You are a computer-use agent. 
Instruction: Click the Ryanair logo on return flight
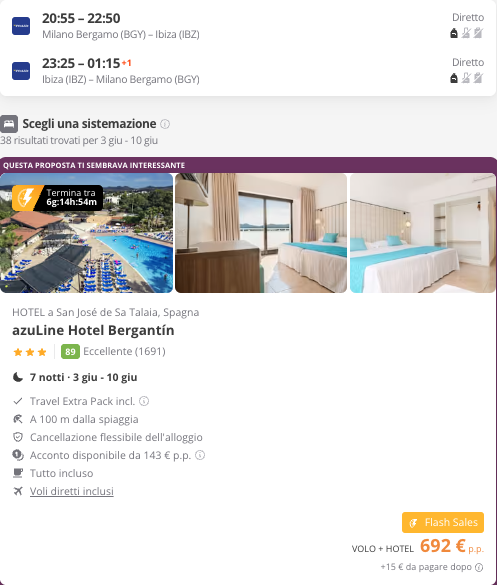(21, 71)
